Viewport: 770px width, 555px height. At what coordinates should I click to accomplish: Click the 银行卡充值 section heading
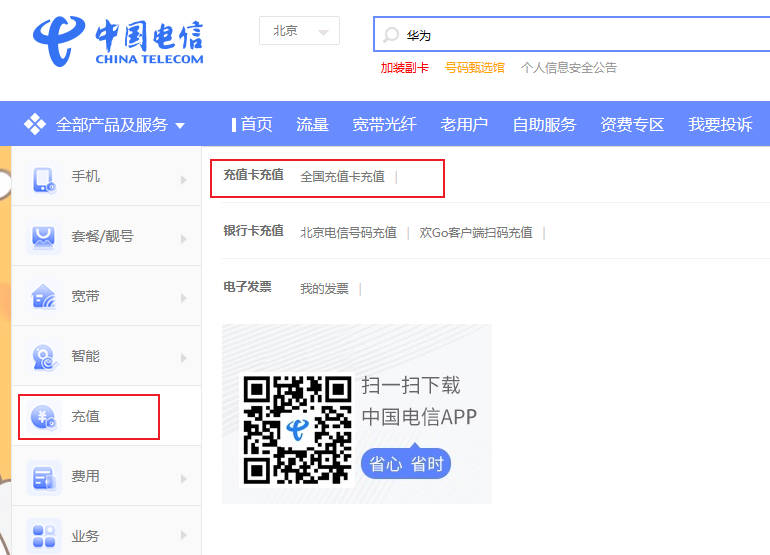pyautogui.click(x=253, y=231)
